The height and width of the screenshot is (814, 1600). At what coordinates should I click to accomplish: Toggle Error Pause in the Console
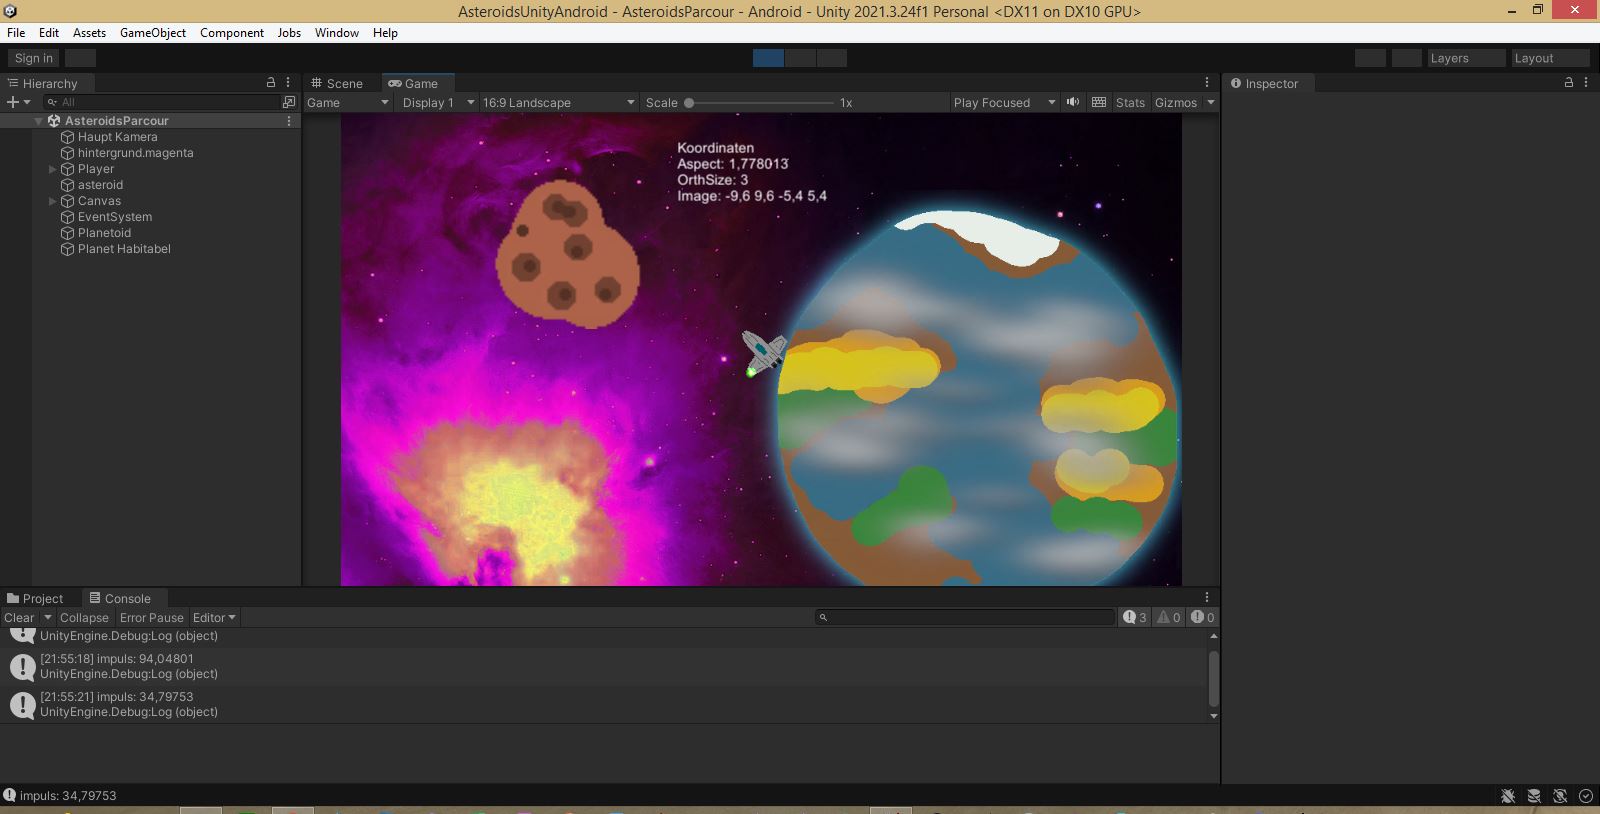(152, 618)
